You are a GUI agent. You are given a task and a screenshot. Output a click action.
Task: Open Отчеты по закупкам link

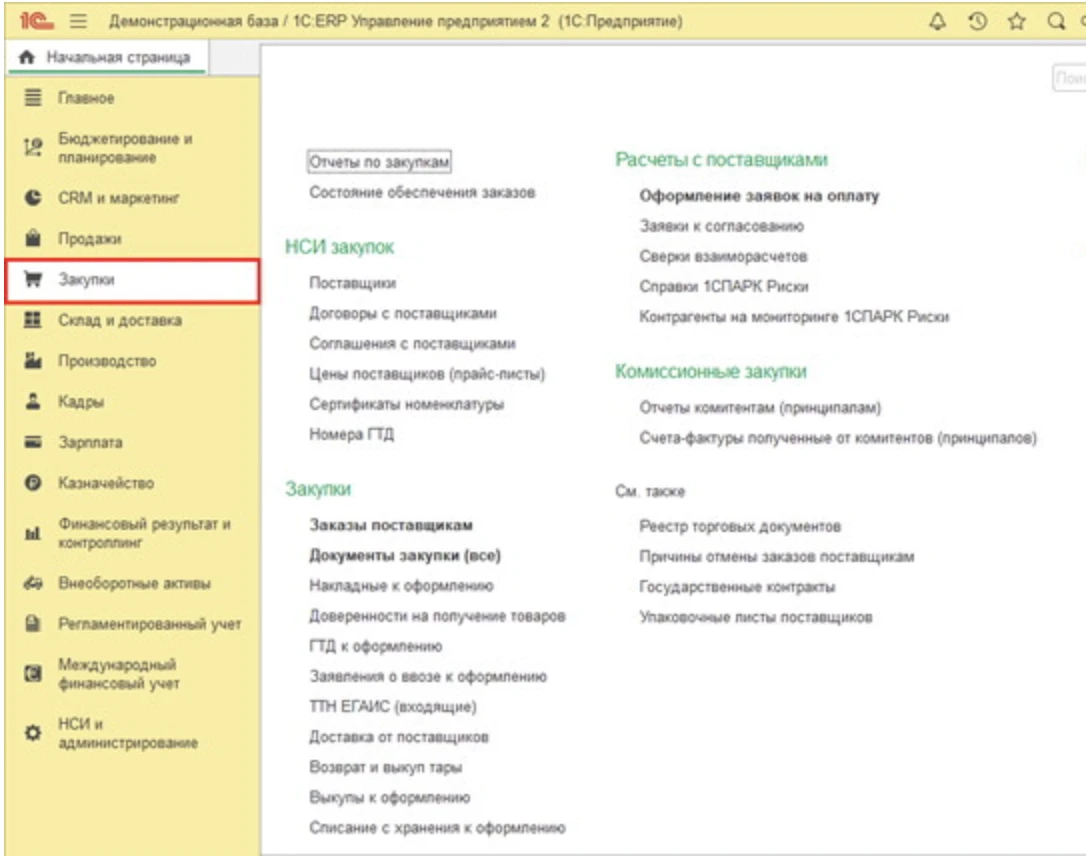(x=382, y=162)
